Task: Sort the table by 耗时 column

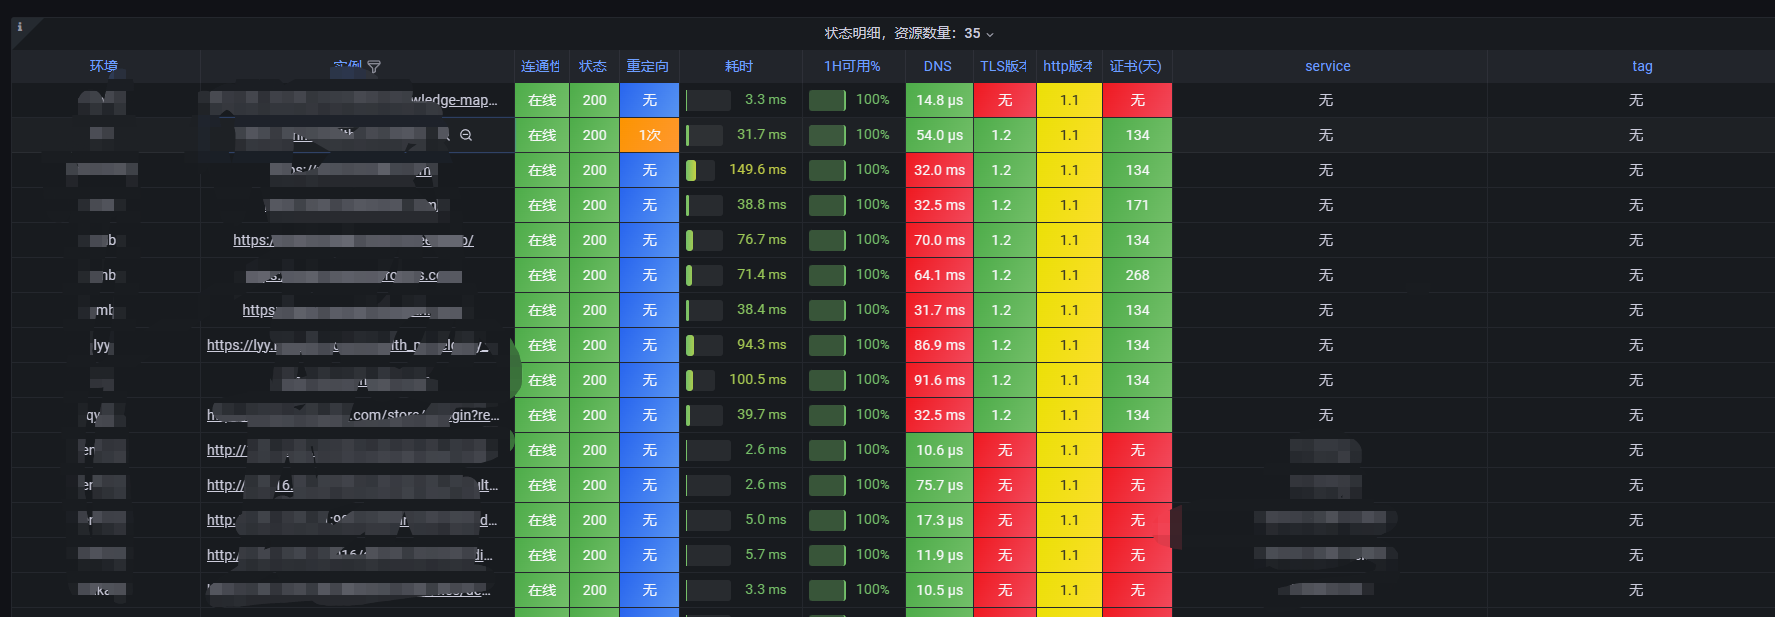Action: [739, 66]
